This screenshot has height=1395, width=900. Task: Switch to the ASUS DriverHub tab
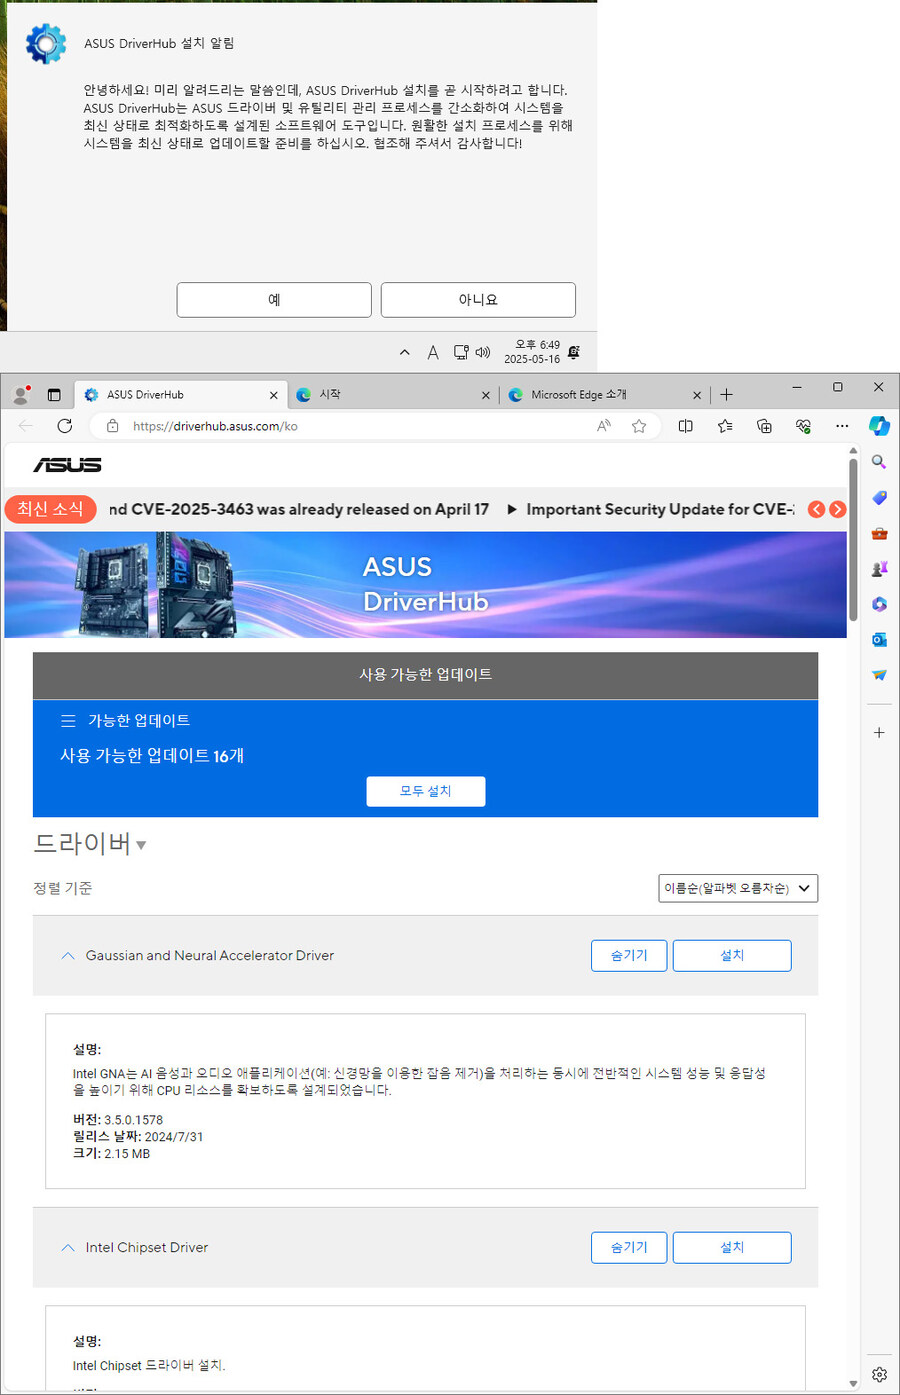point(180,395)
